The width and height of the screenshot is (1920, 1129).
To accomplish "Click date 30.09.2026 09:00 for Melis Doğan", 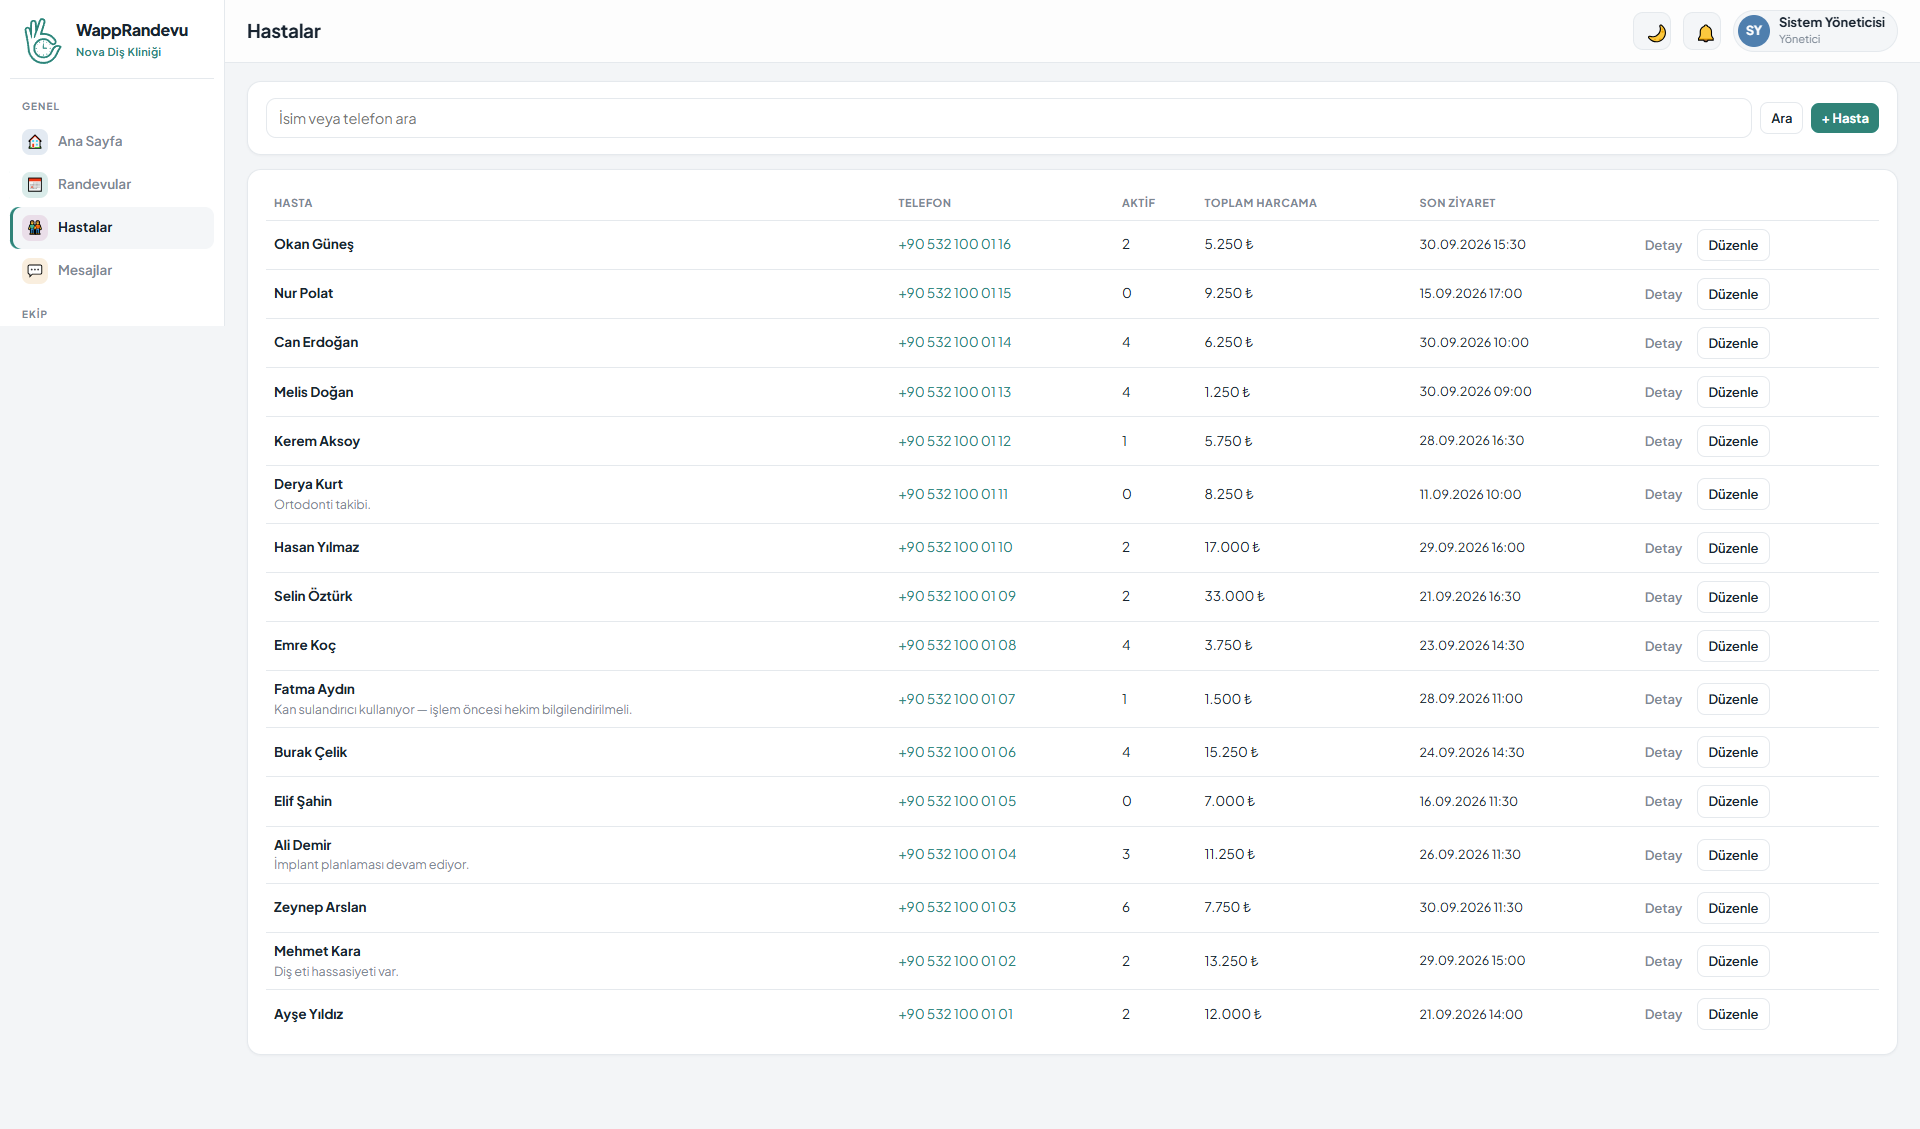I will [x=1475, y=391].
